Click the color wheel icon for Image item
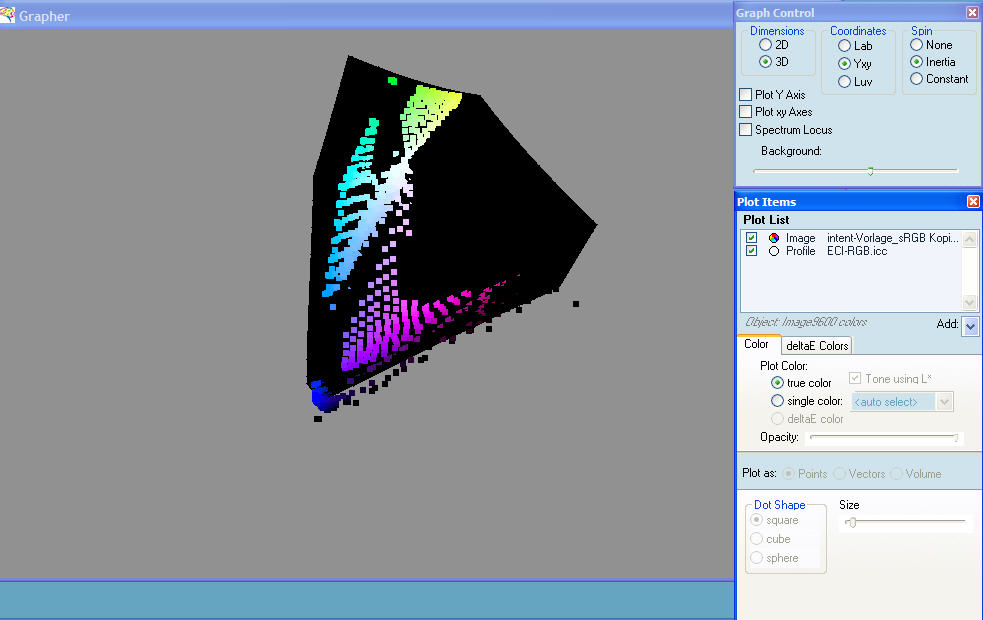This screenshot has width=983, height=620. pyautogui.click(x=774, y=238)
